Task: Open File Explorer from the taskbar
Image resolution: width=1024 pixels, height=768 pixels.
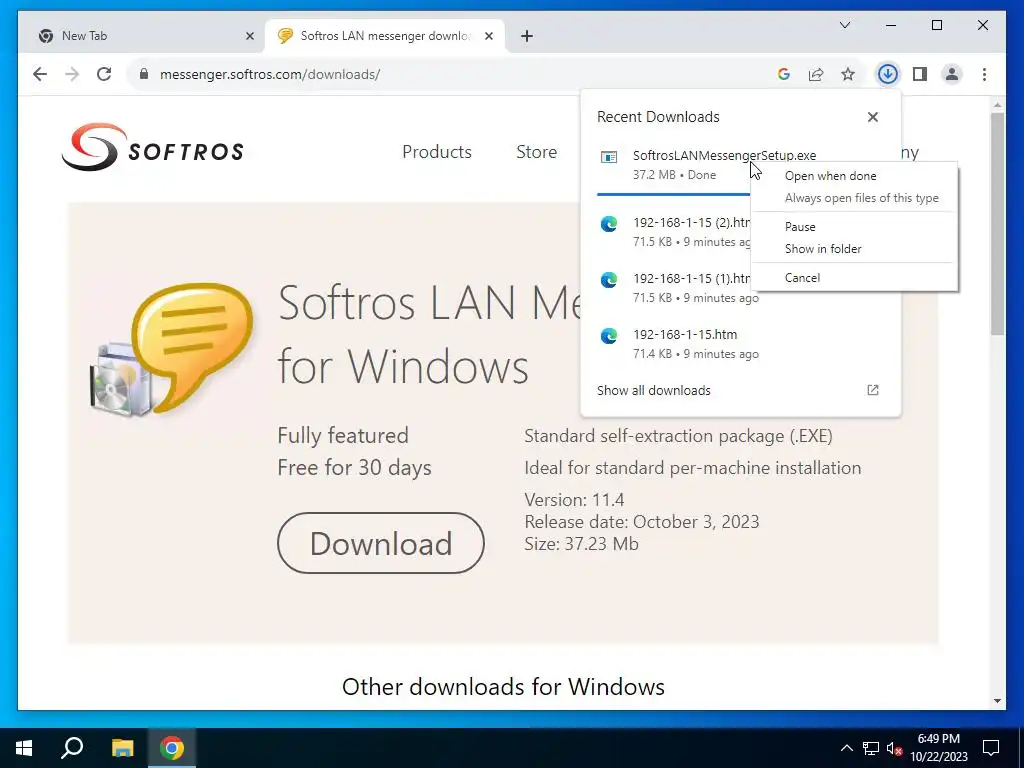Action: point(122,748)
